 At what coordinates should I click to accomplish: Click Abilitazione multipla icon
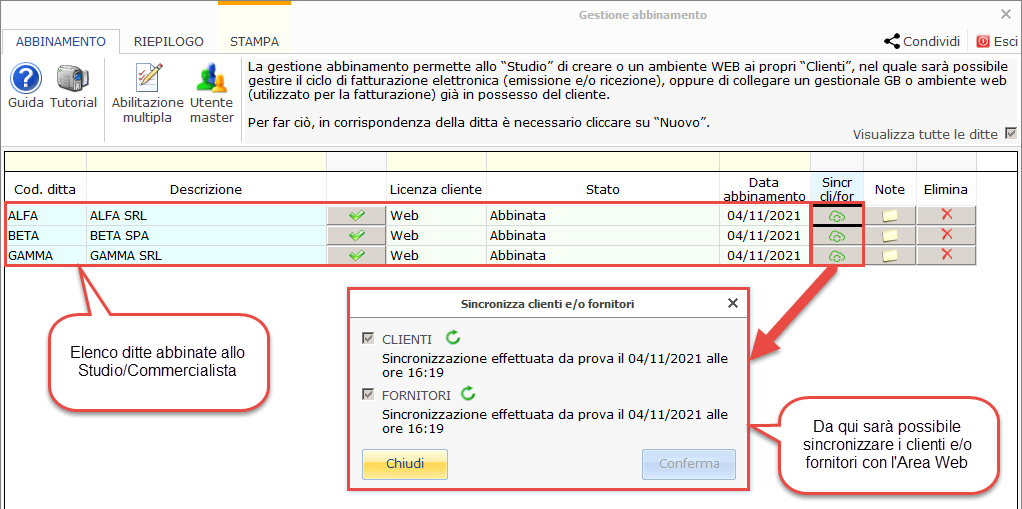(x=148, y=80)
